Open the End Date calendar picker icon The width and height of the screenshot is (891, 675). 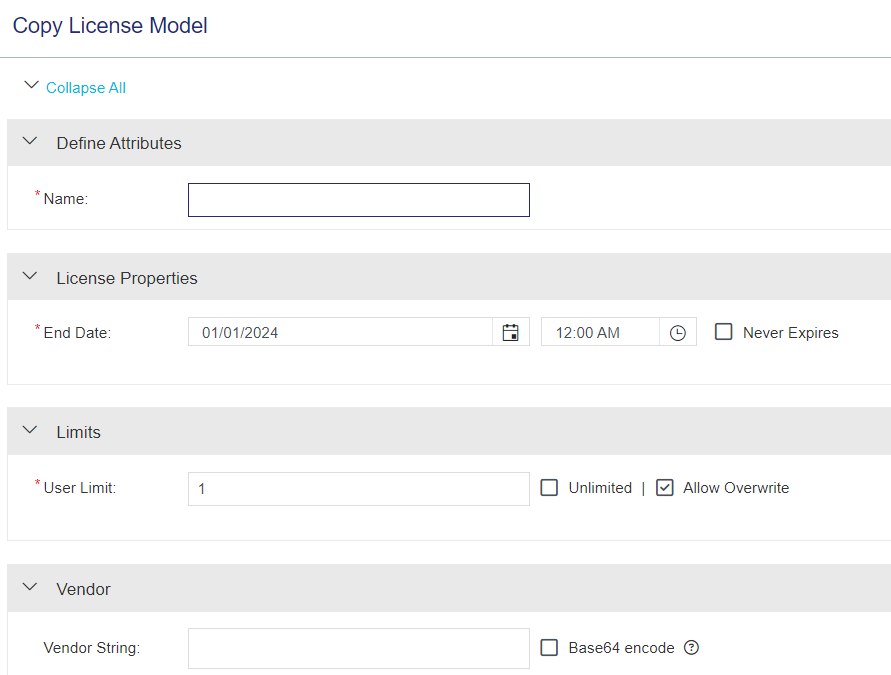(x=510, y=332)
